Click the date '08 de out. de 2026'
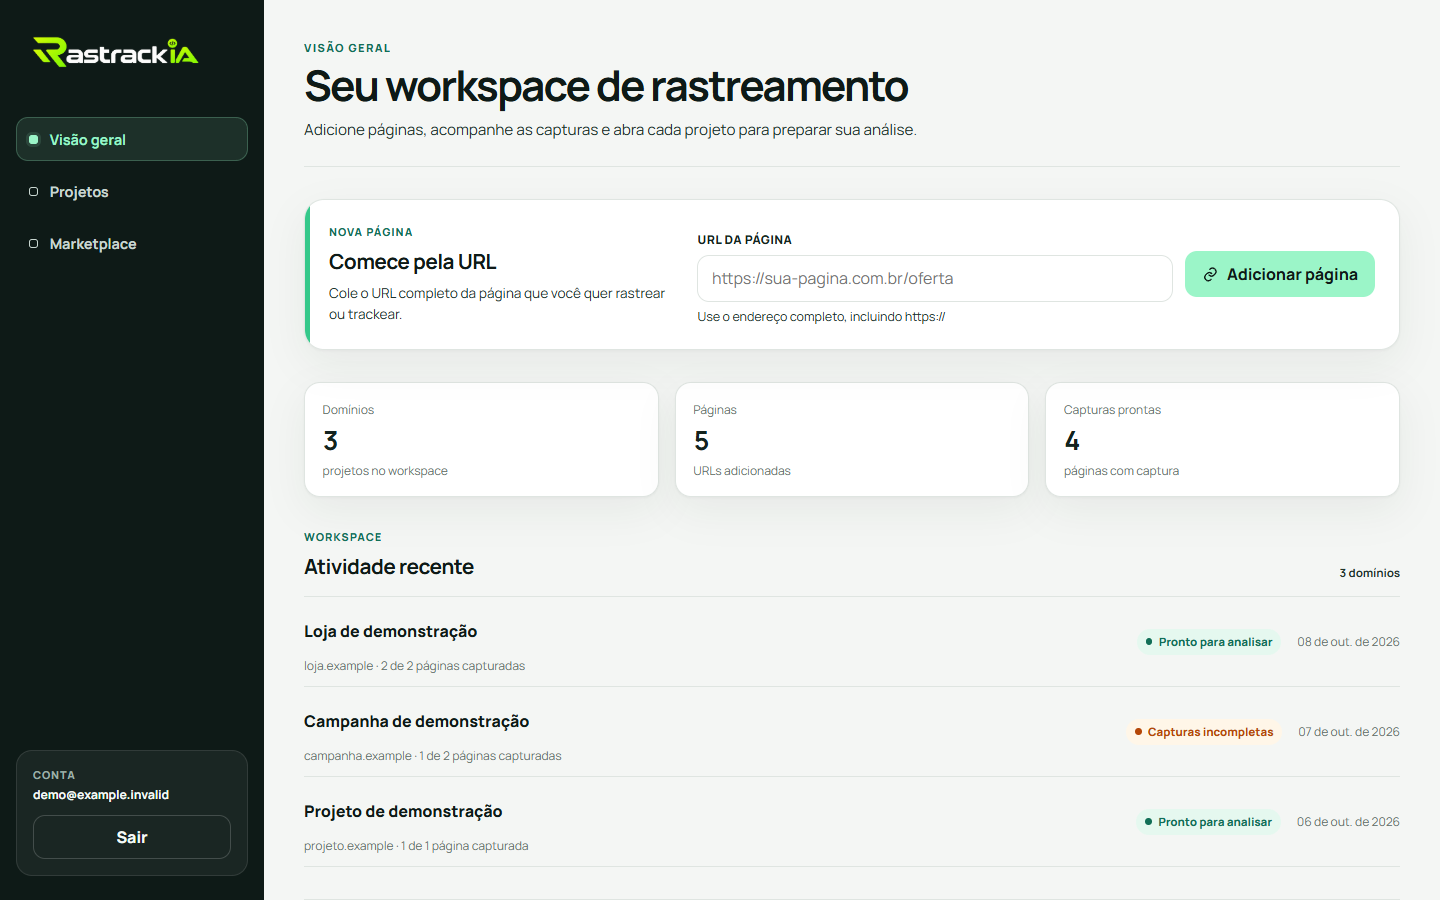 [1348, 642]
